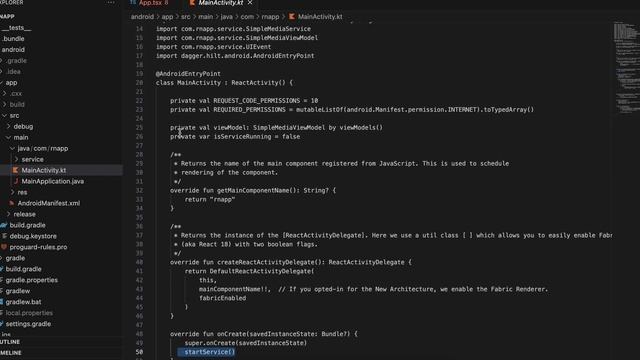Screen dimensions: 640x360
Task: Open app-level build.gradle under release
Action: click(27, 225)
